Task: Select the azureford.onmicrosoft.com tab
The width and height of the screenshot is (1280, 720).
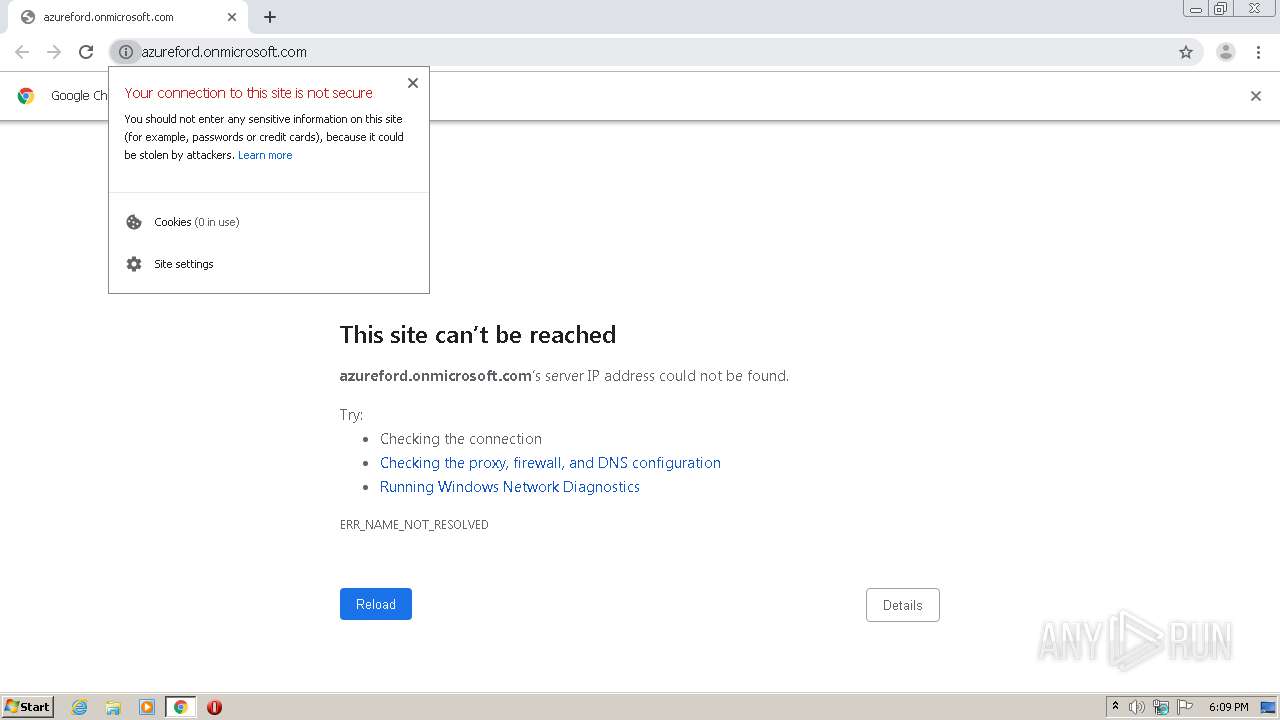Action: (x=128, y=17)
